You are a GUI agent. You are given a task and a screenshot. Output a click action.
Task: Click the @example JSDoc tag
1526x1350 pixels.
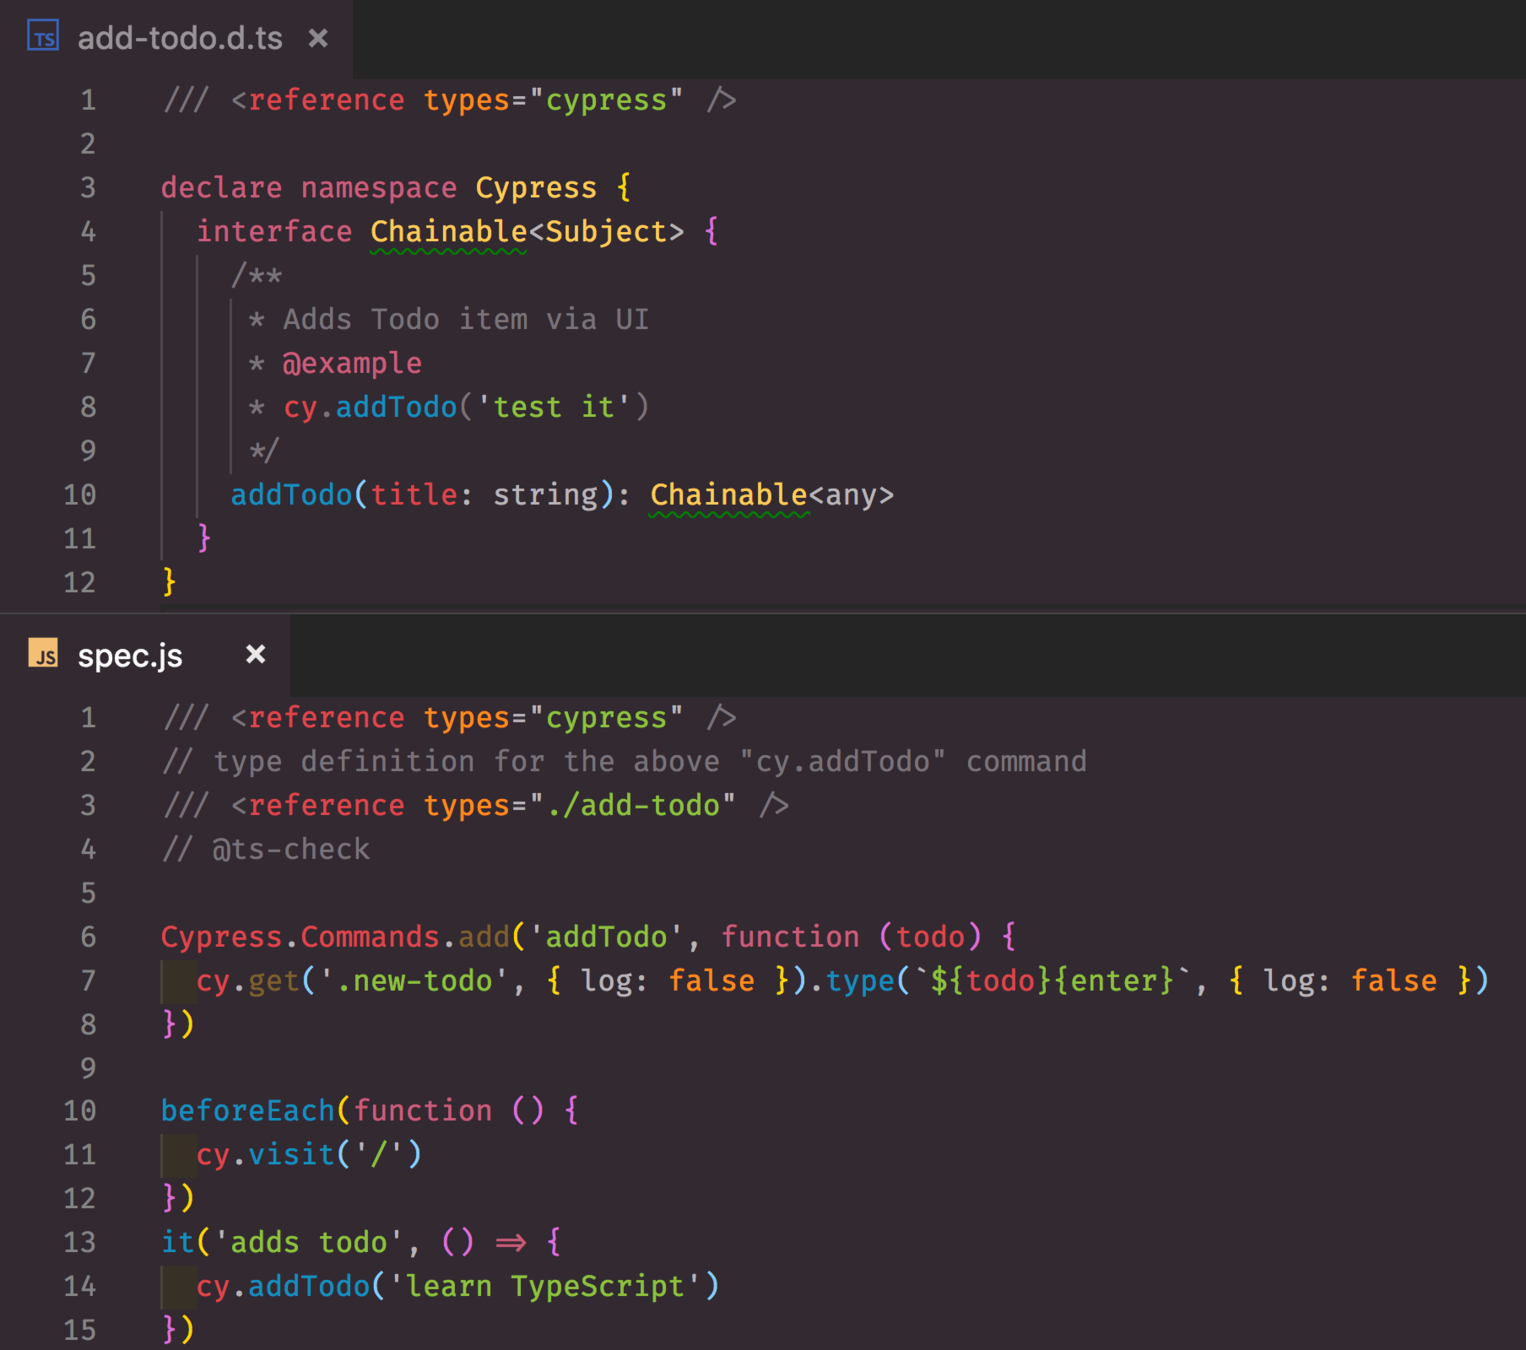tap(352, 363)
